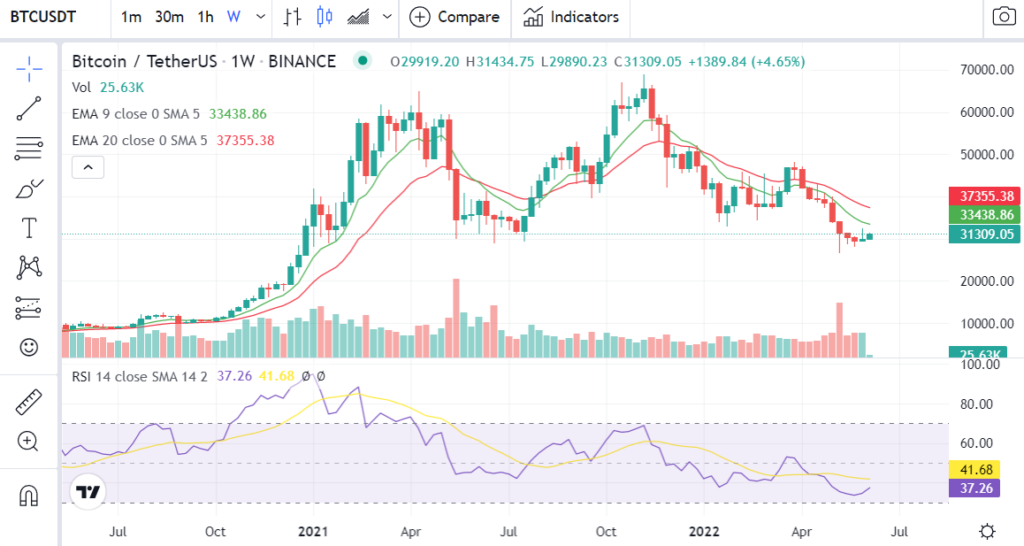The height and width of the screenshot is (546, 1024).
Task: Click the yellow 41.68 RSI label
Action: coord(974,470)
